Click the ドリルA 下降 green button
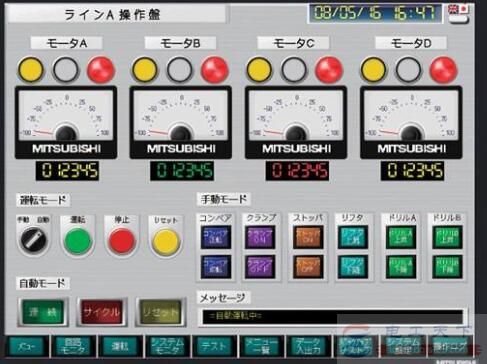This screenshot has width=487, height=364. [401, 267]
